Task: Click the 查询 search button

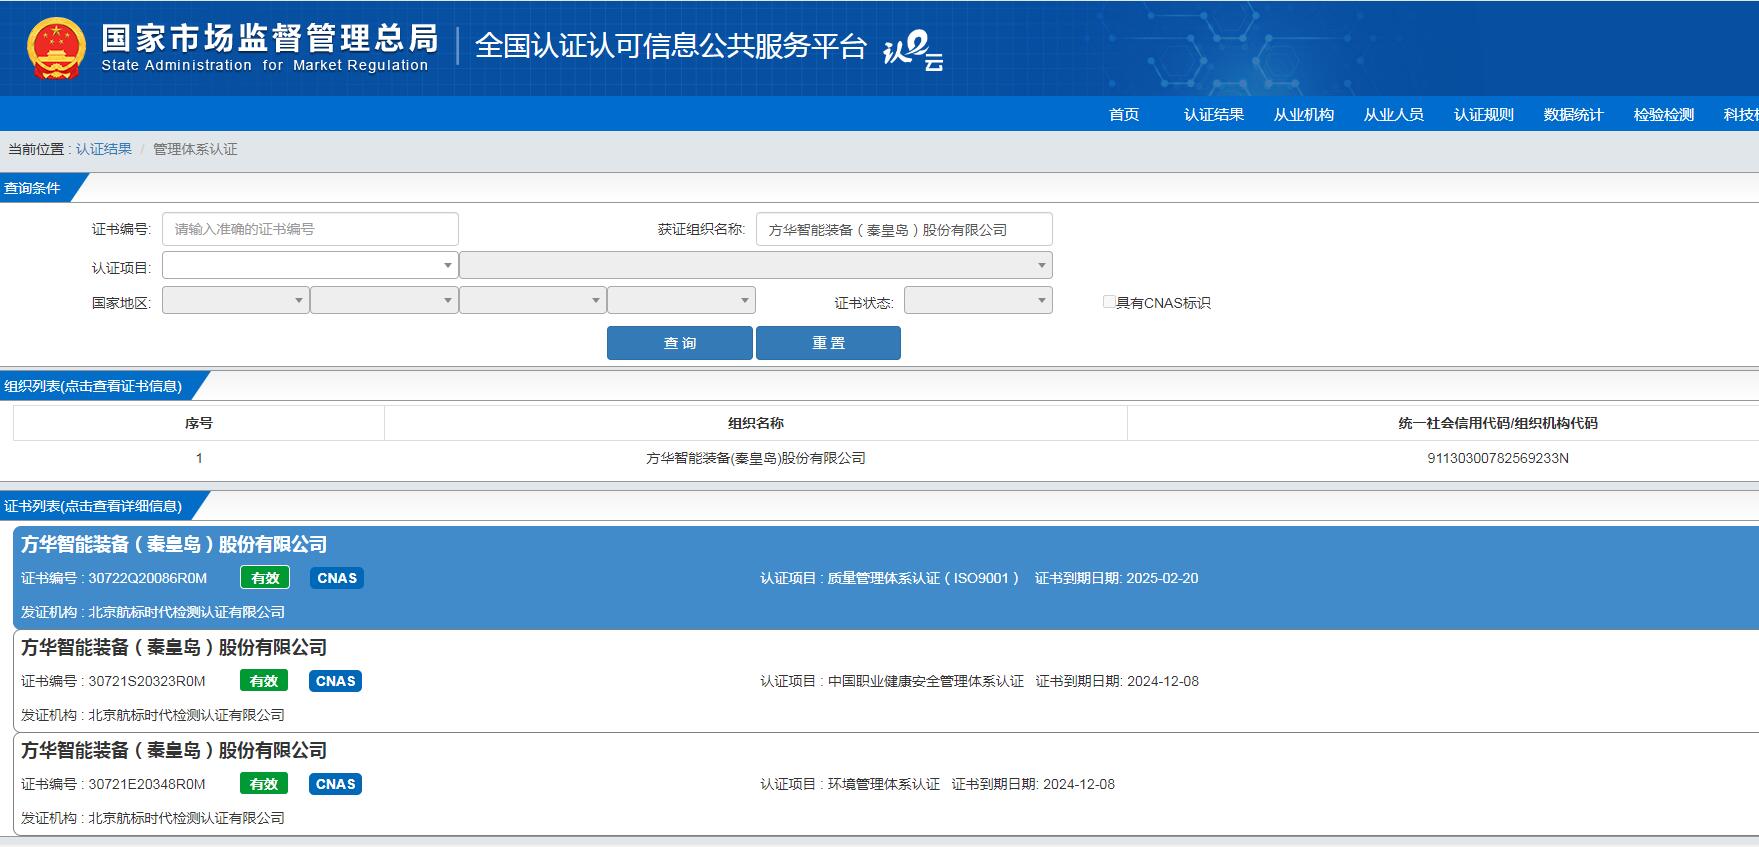Action: coord(680,343)
